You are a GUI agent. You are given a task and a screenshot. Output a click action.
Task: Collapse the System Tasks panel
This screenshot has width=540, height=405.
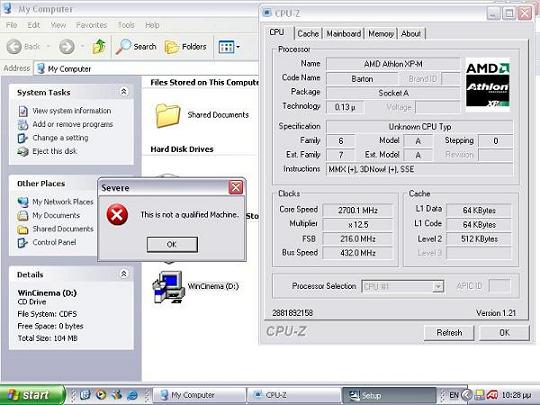click(124, 92)
